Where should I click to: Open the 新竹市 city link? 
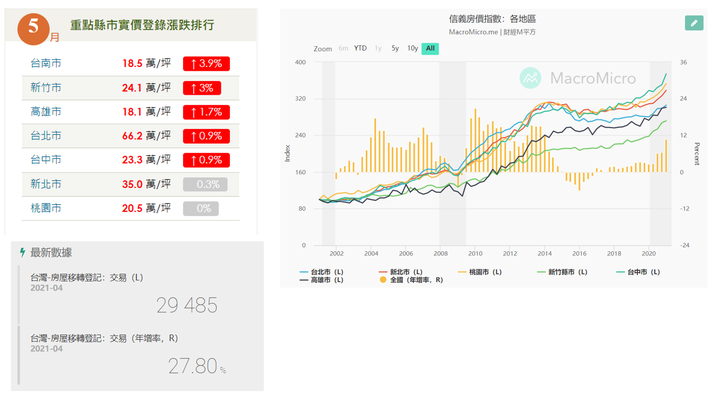[x=46, y=88]
